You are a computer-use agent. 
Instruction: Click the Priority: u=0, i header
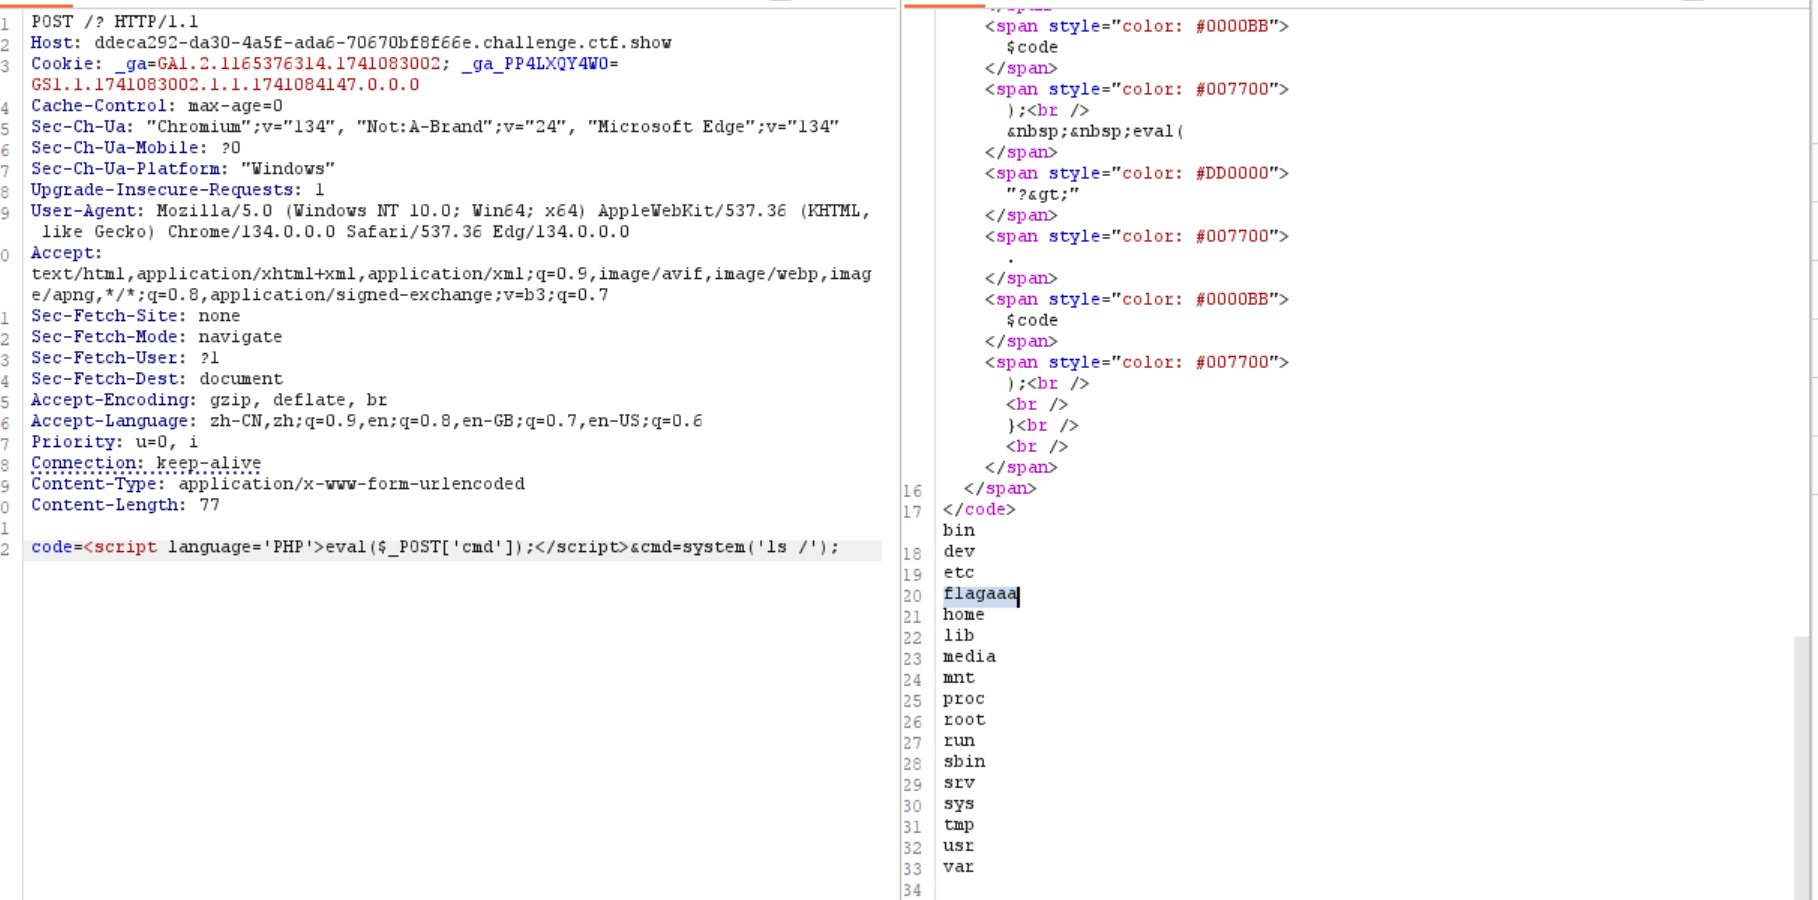[115, 441]
